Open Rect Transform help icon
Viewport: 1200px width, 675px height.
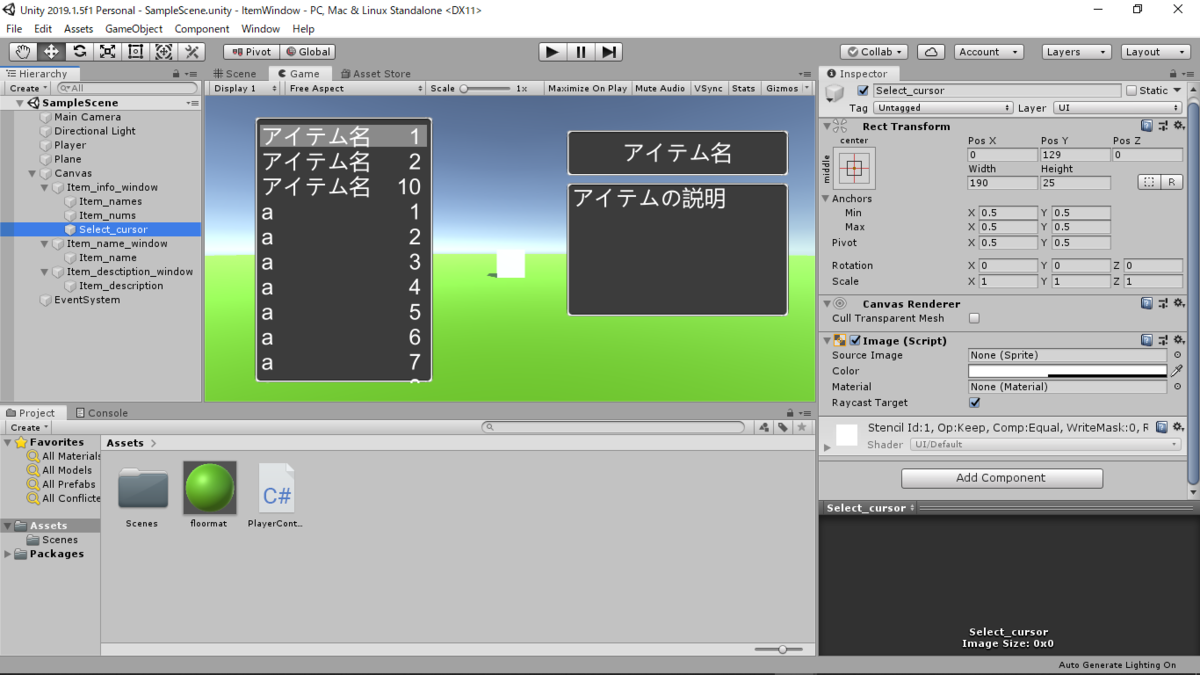point(1147,126)
